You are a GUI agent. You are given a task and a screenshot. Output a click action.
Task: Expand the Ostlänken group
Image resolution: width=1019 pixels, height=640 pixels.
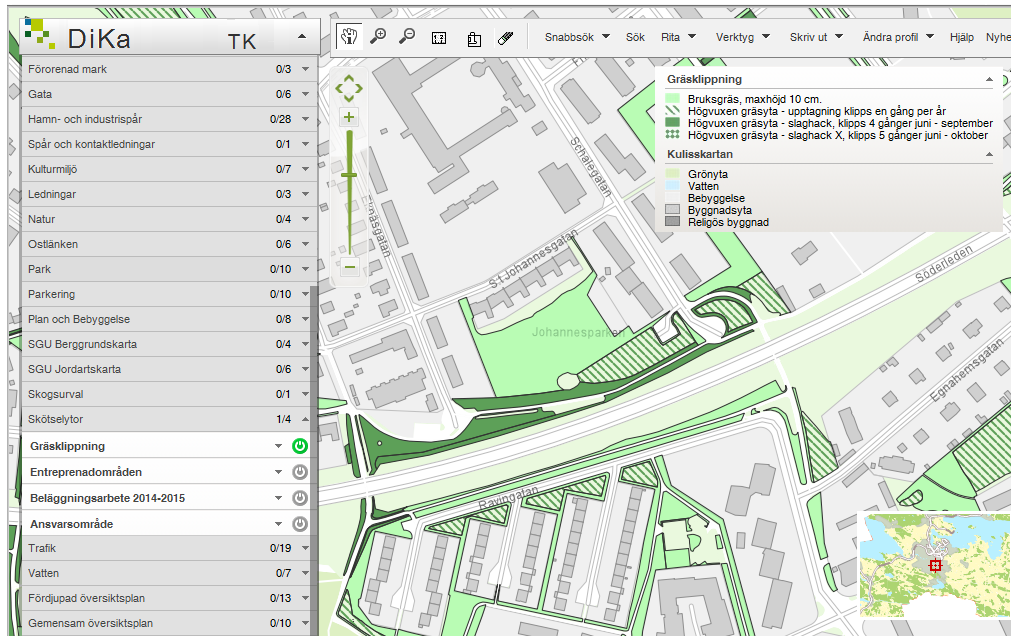305,244
